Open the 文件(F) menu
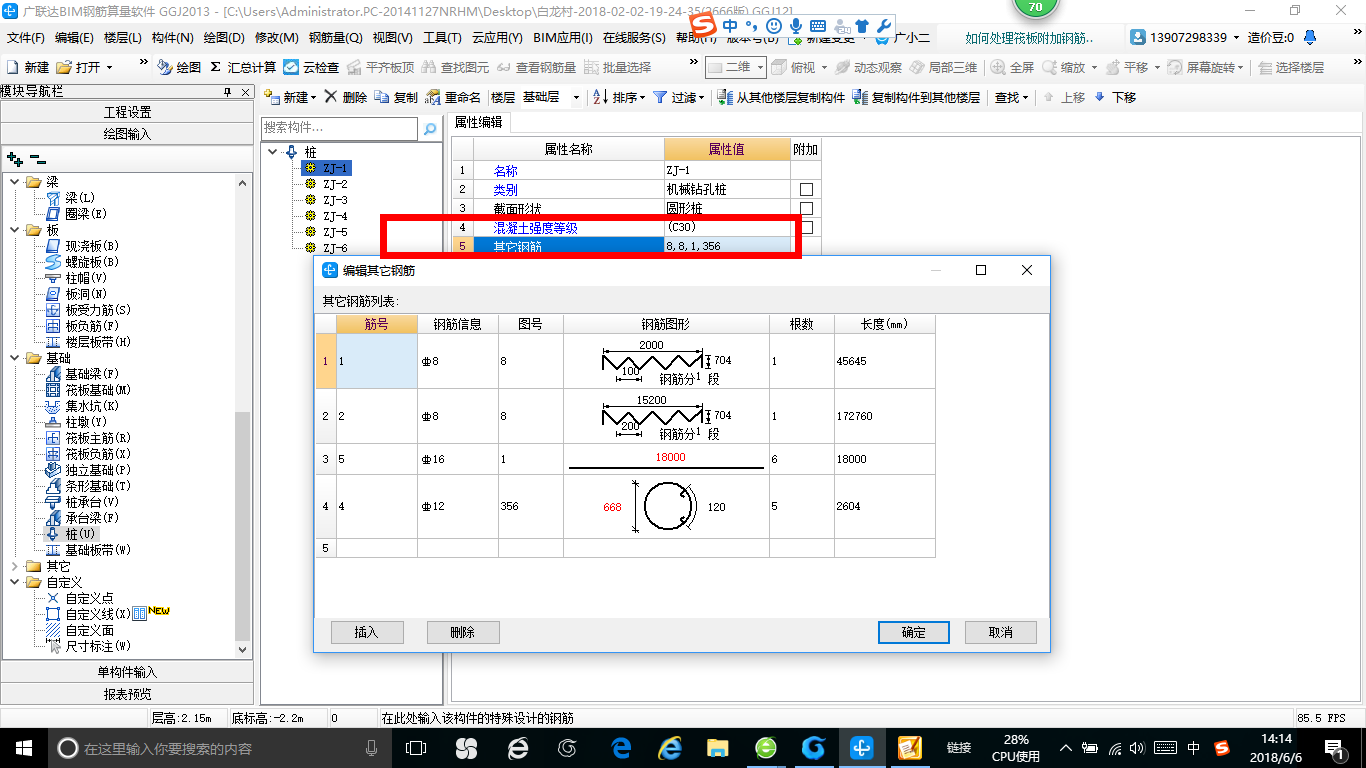The width and height of the screenshot is (1366, 768). 26,38
